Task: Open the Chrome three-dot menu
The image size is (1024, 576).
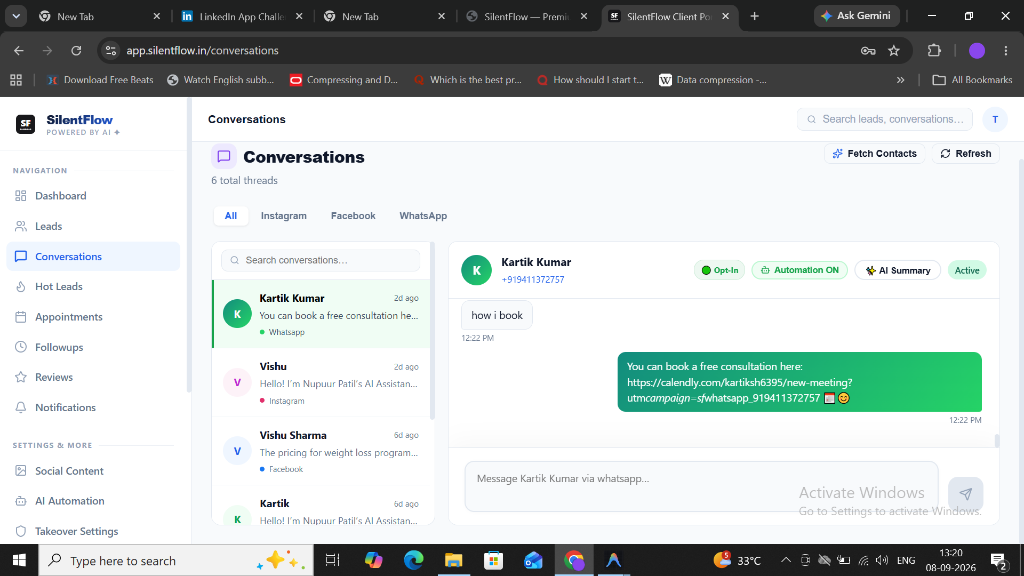Action: point(1006,50)
